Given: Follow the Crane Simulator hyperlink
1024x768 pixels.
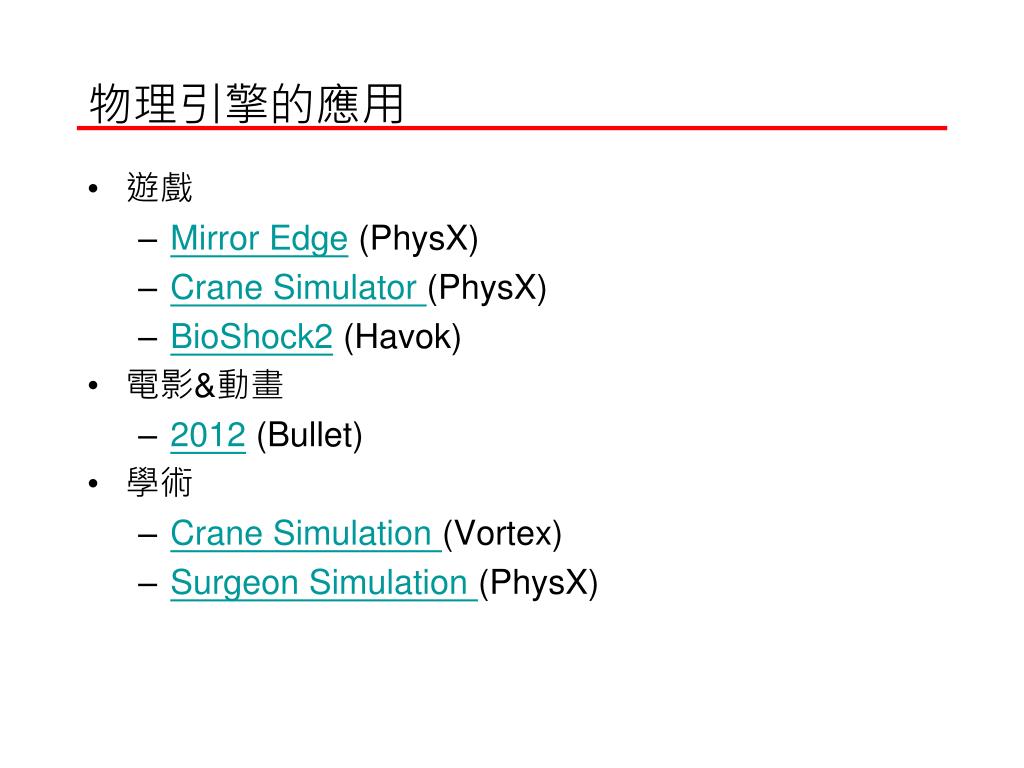Looking at the screenshot, I should 298,288.
